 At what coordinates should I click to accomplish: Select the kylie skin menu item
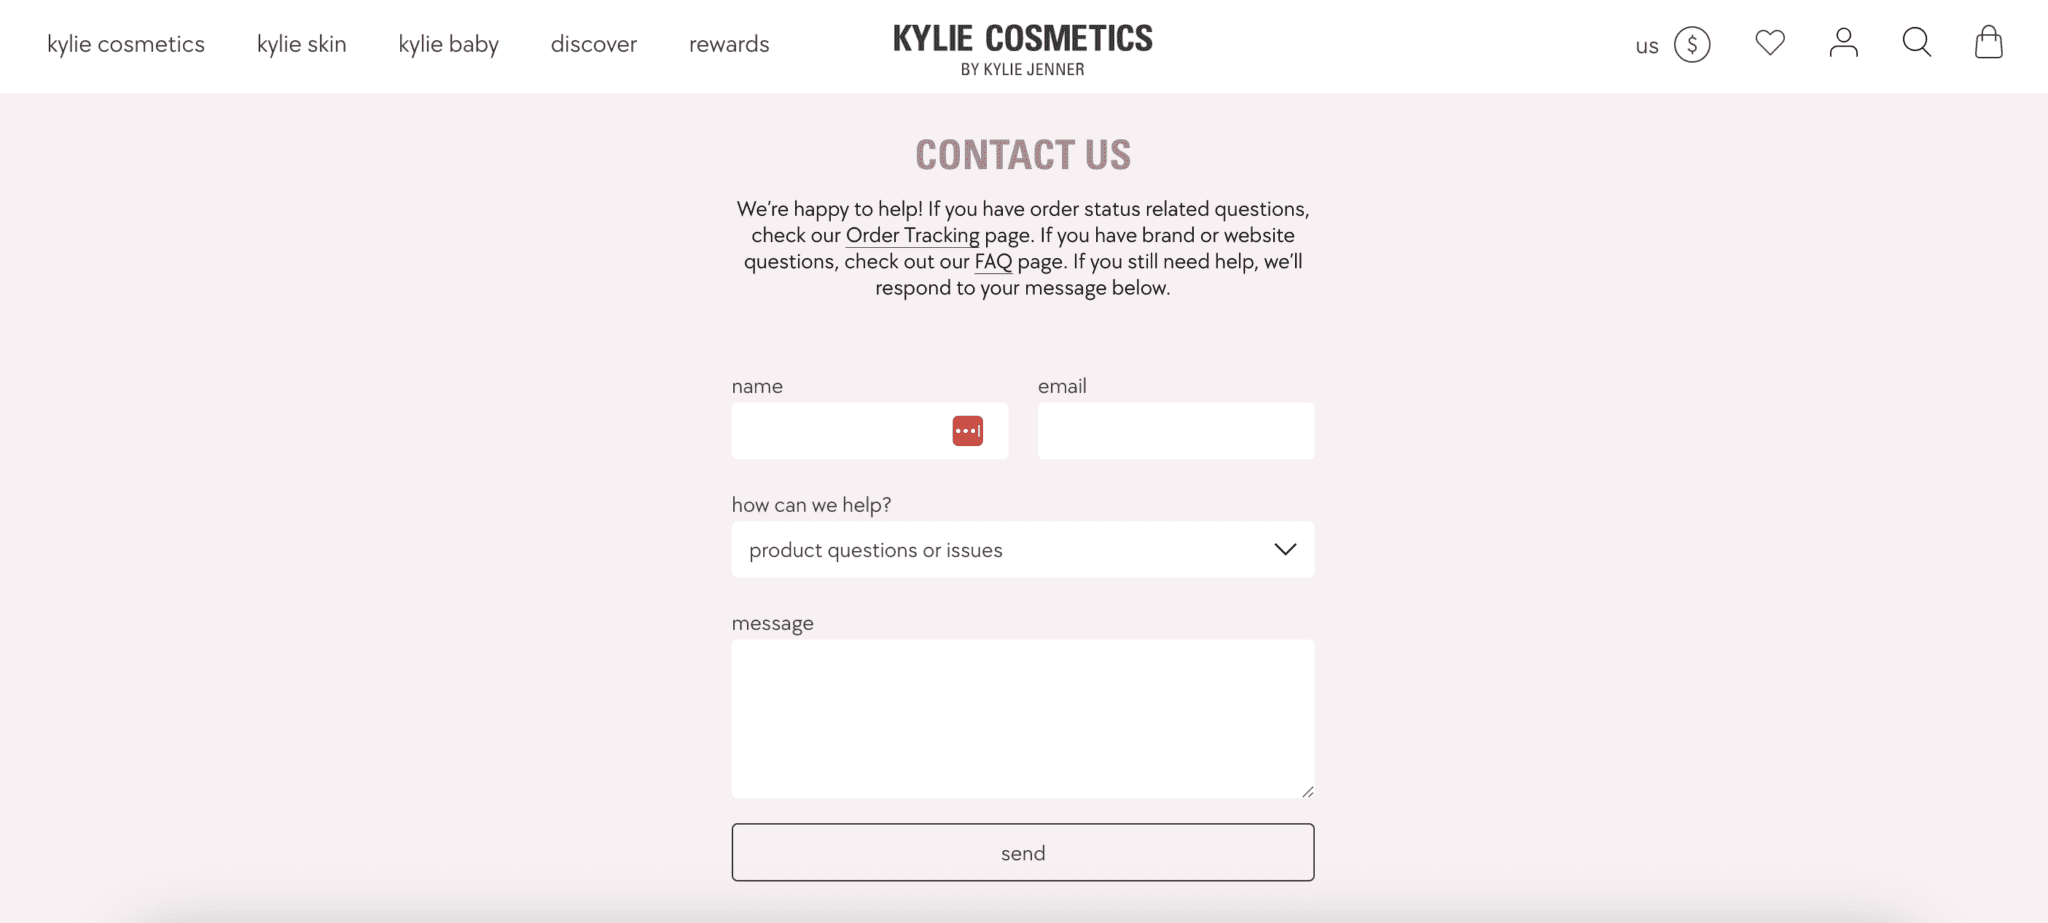[x=301, y=44]
